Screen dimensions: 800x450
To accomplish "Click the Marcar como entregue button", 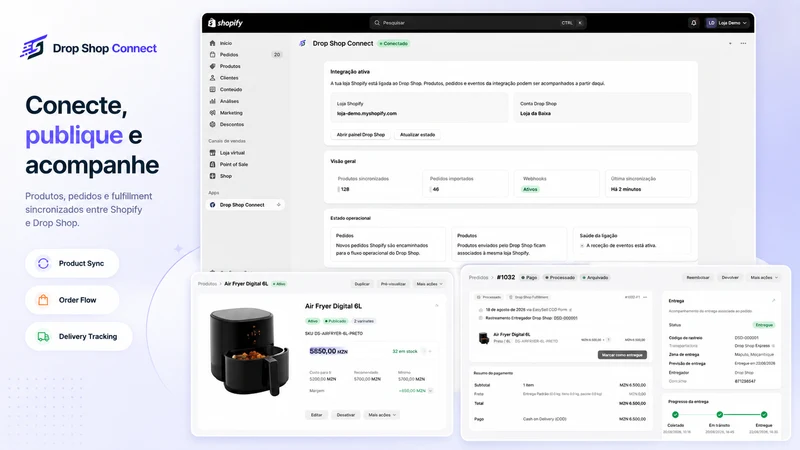I will (622, 355).
